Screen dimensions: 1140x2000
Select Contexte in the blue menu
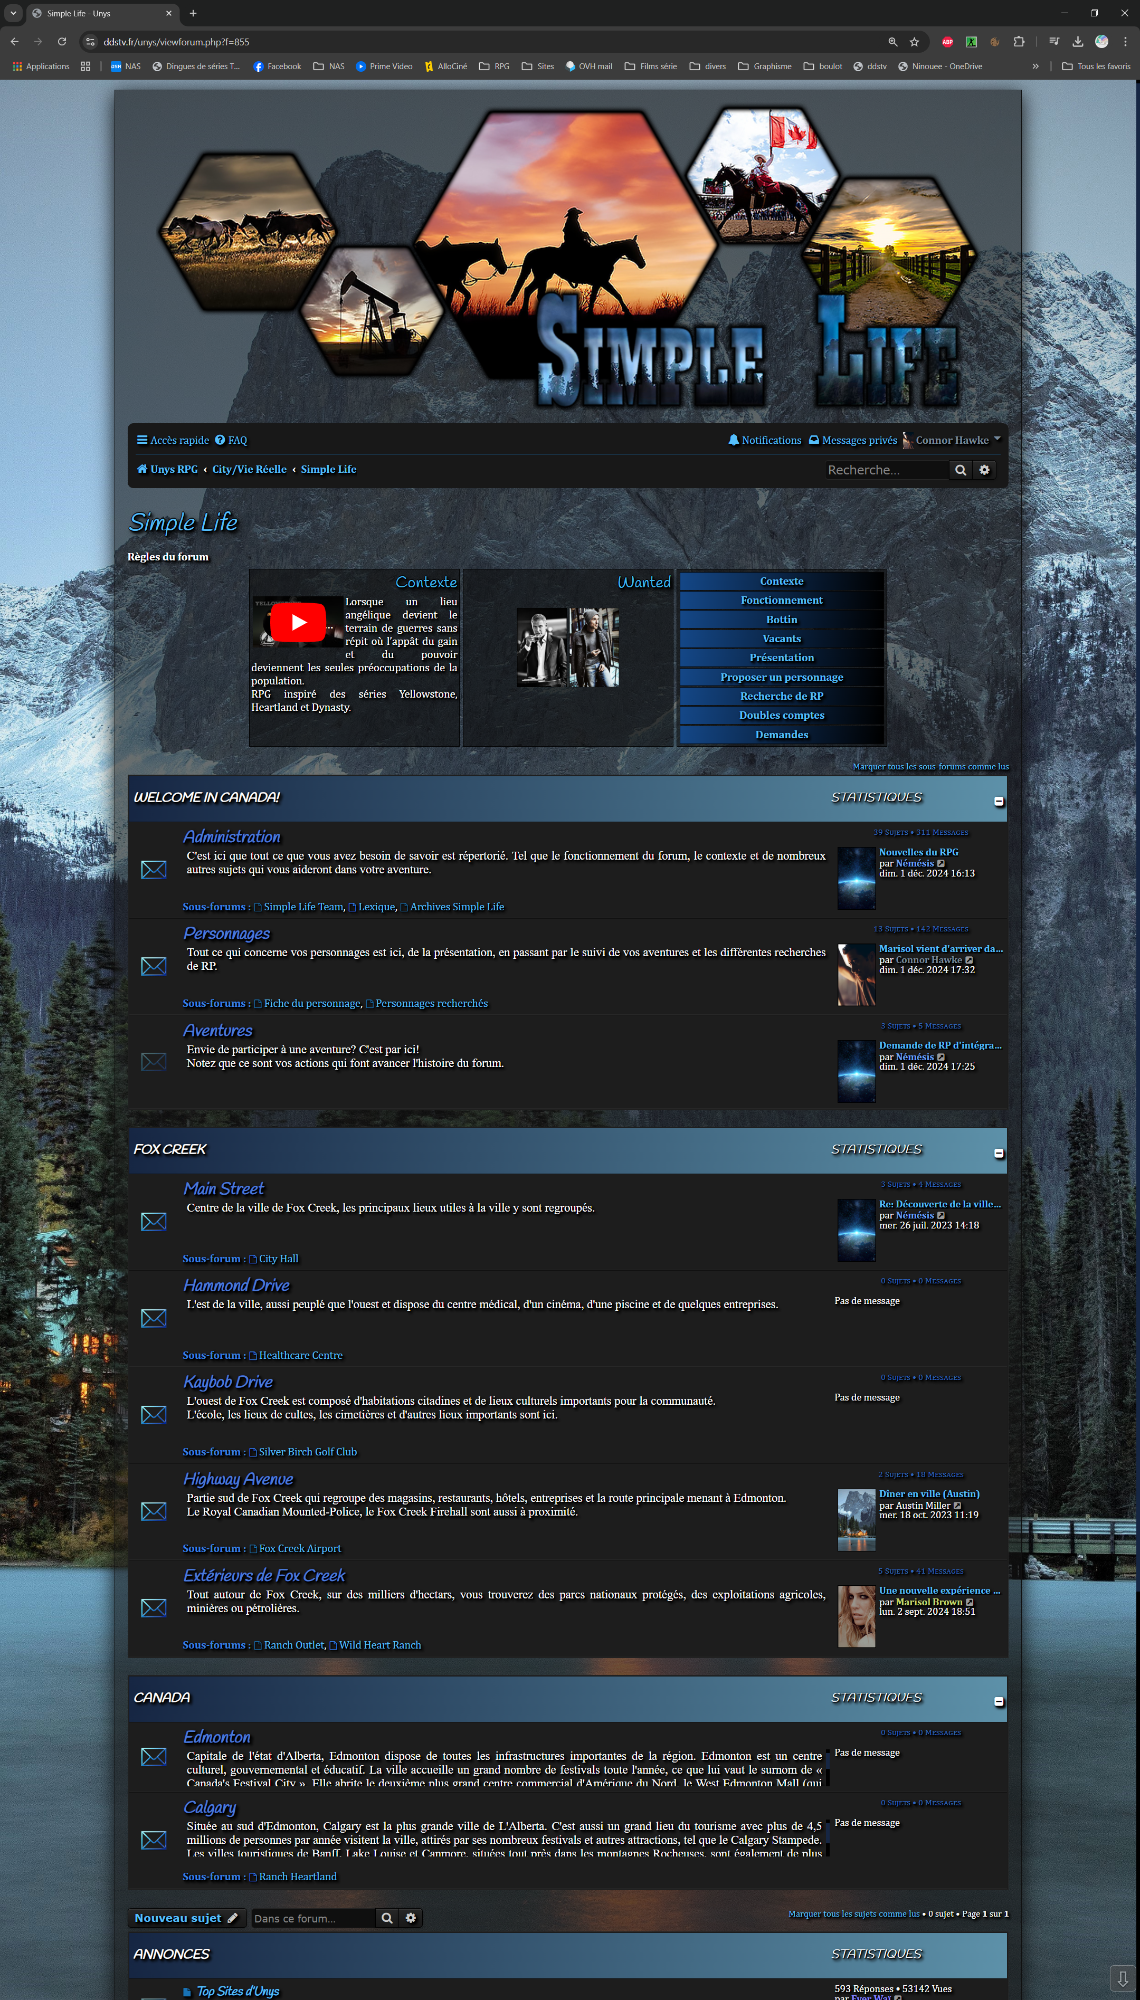(781, 581)
